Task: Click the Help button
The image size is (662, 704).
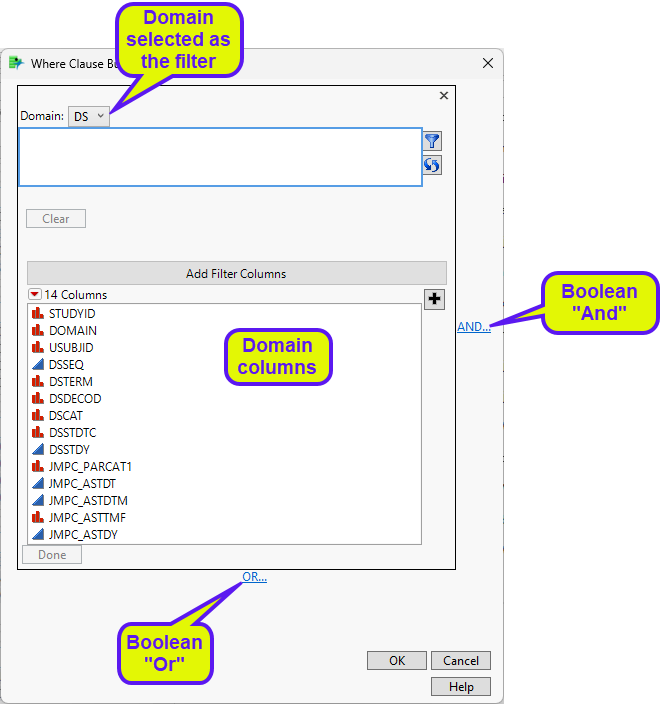Action: click(461, 687)
